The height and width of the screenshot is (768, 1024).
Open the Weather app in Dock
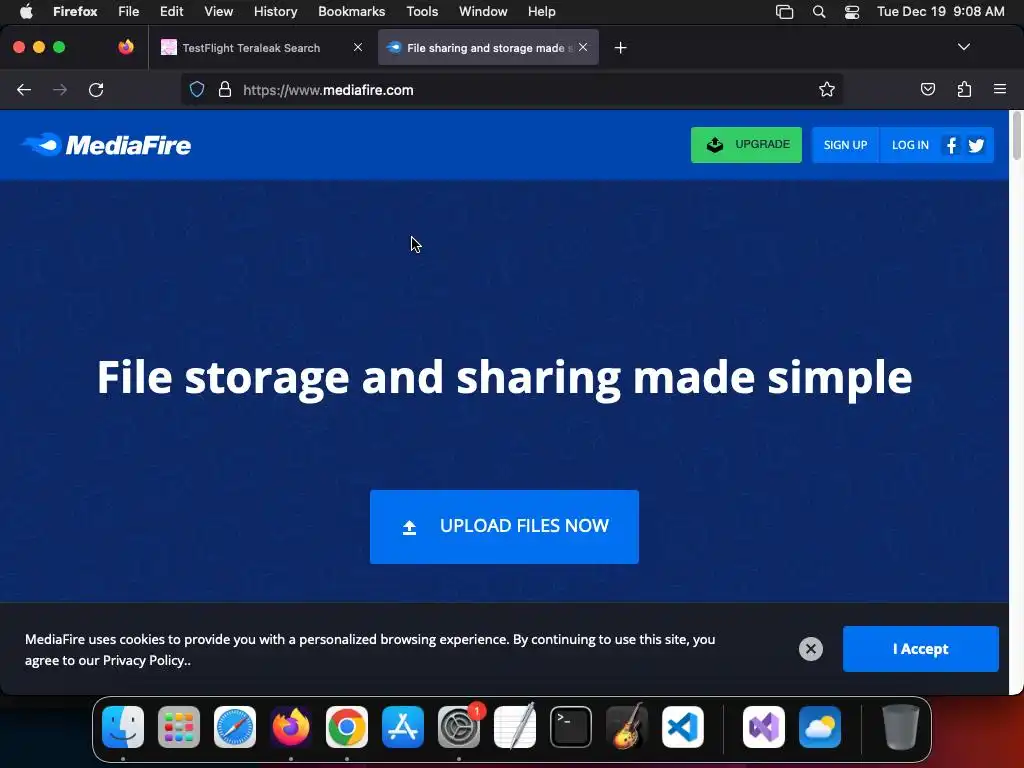coord(820,726)
